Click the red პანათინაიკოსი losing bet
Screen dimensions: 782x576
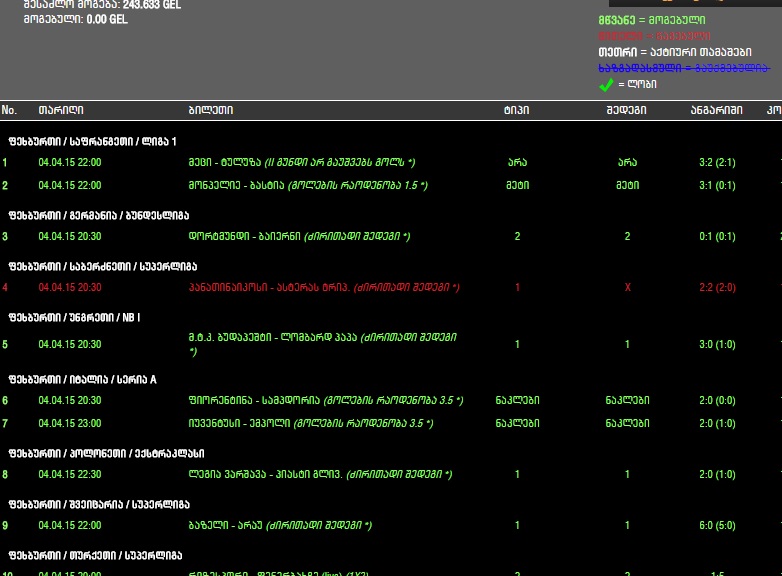tap(324, 288)
